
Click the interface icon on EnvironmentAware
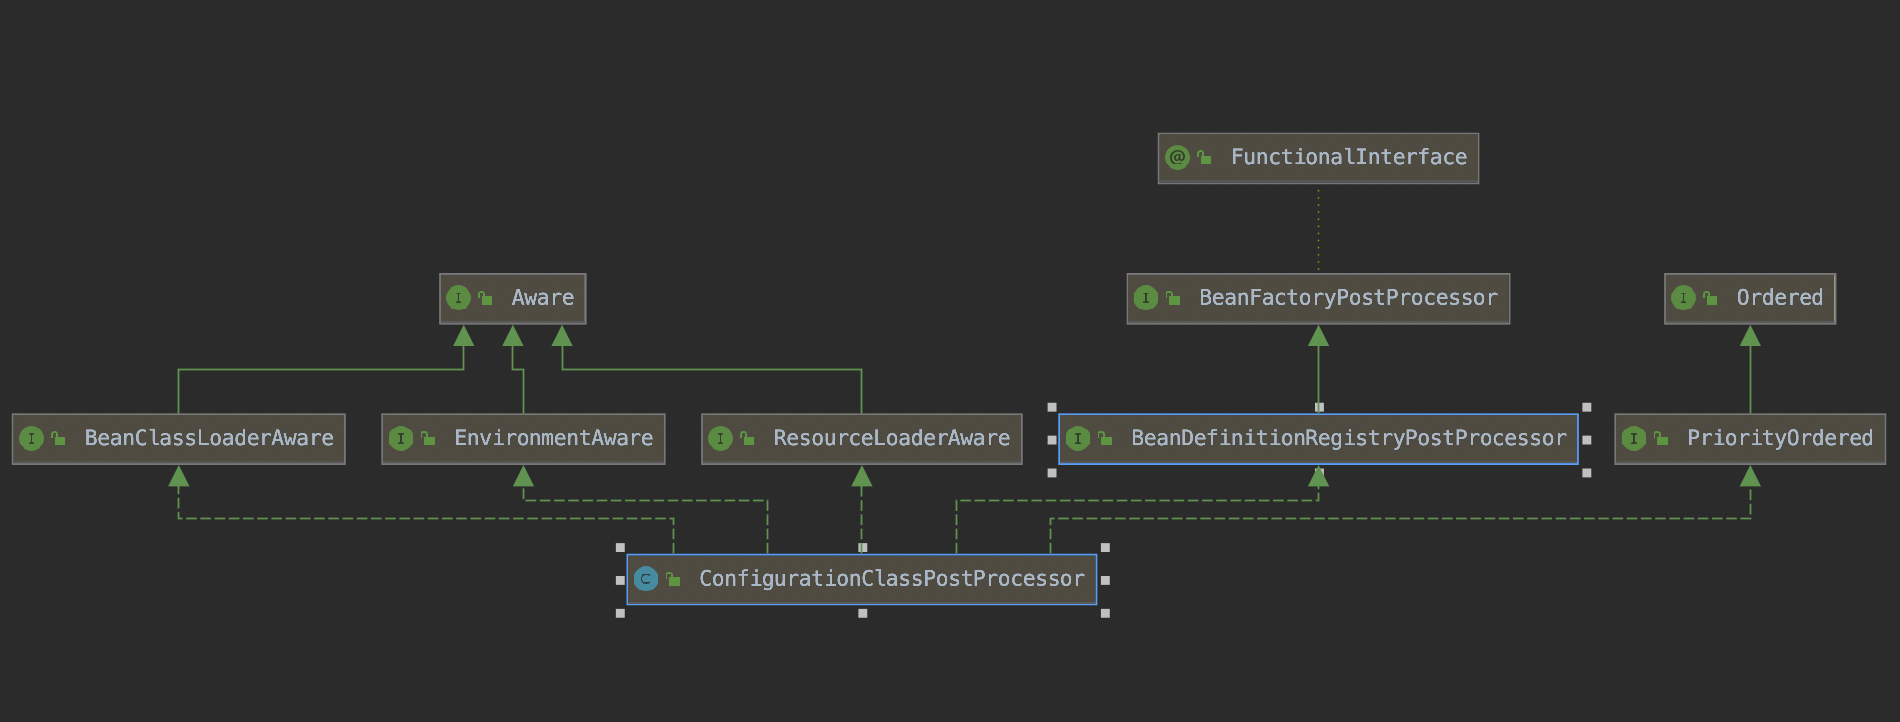pyautogui.click(x=401, y=438)
